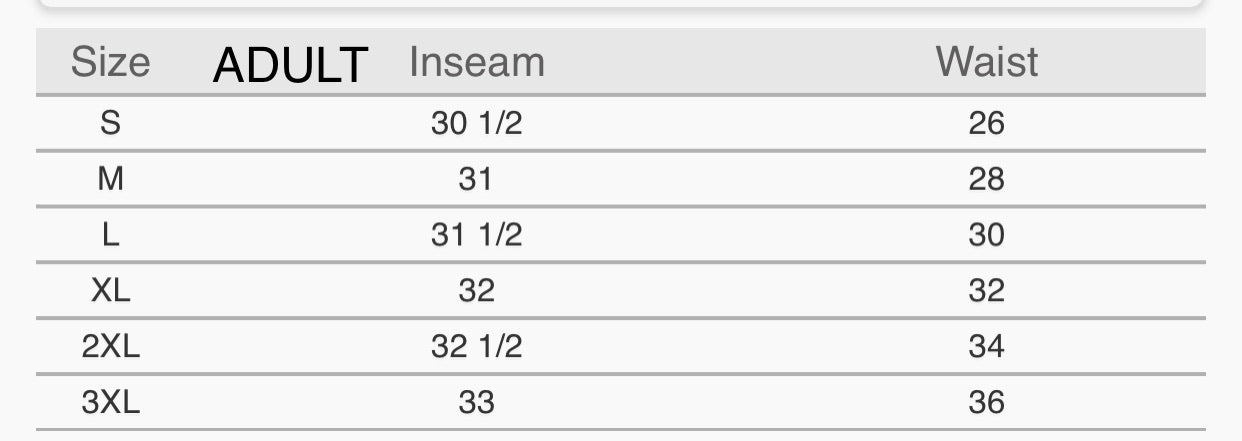The width and height of the screenshot is (1242, 441).
Task: Select the L size row label
Action: point(110,235)
